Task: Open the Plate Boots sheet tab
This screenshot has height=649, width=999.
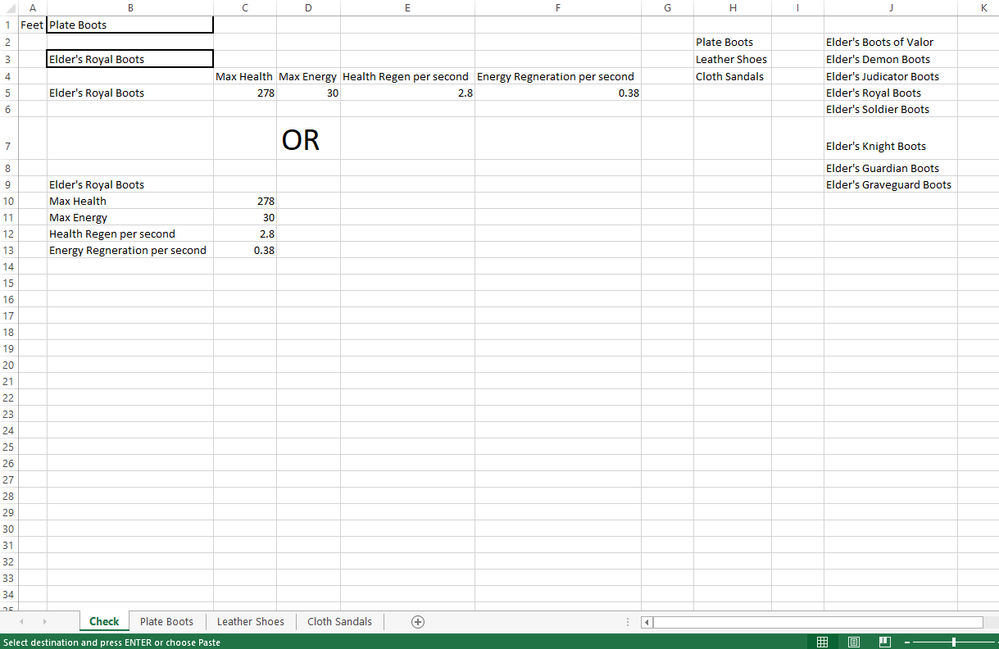Action: [166, 622]
